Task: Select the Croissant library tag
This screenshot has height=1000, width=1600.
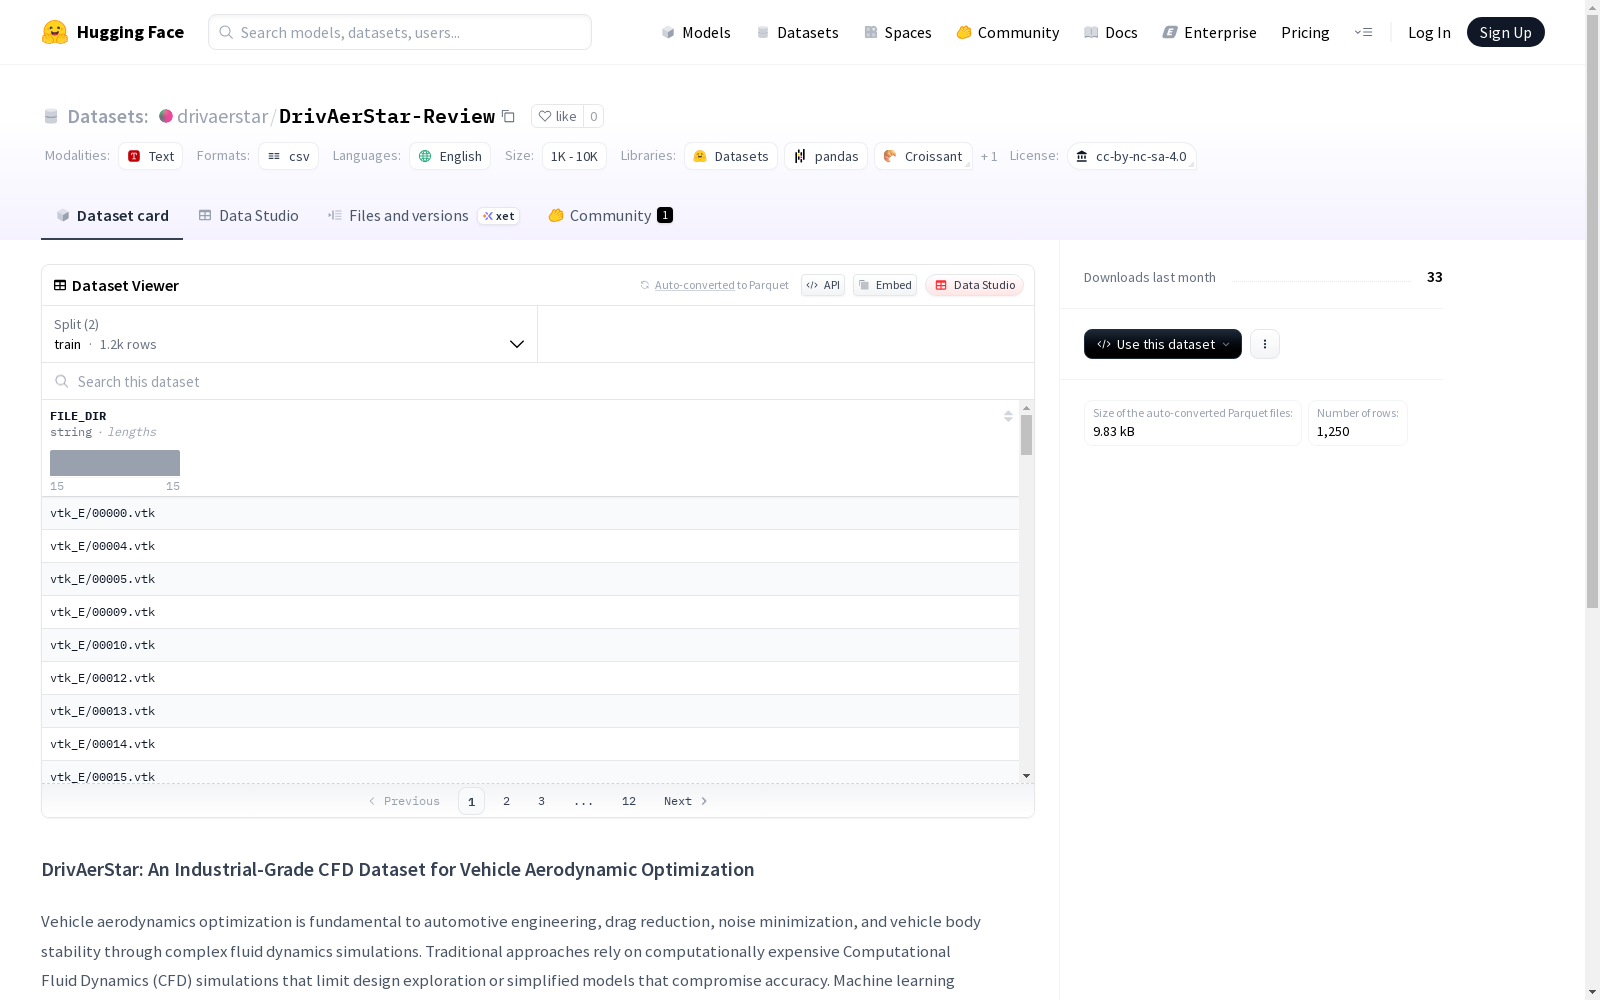Action: point(923,156)
